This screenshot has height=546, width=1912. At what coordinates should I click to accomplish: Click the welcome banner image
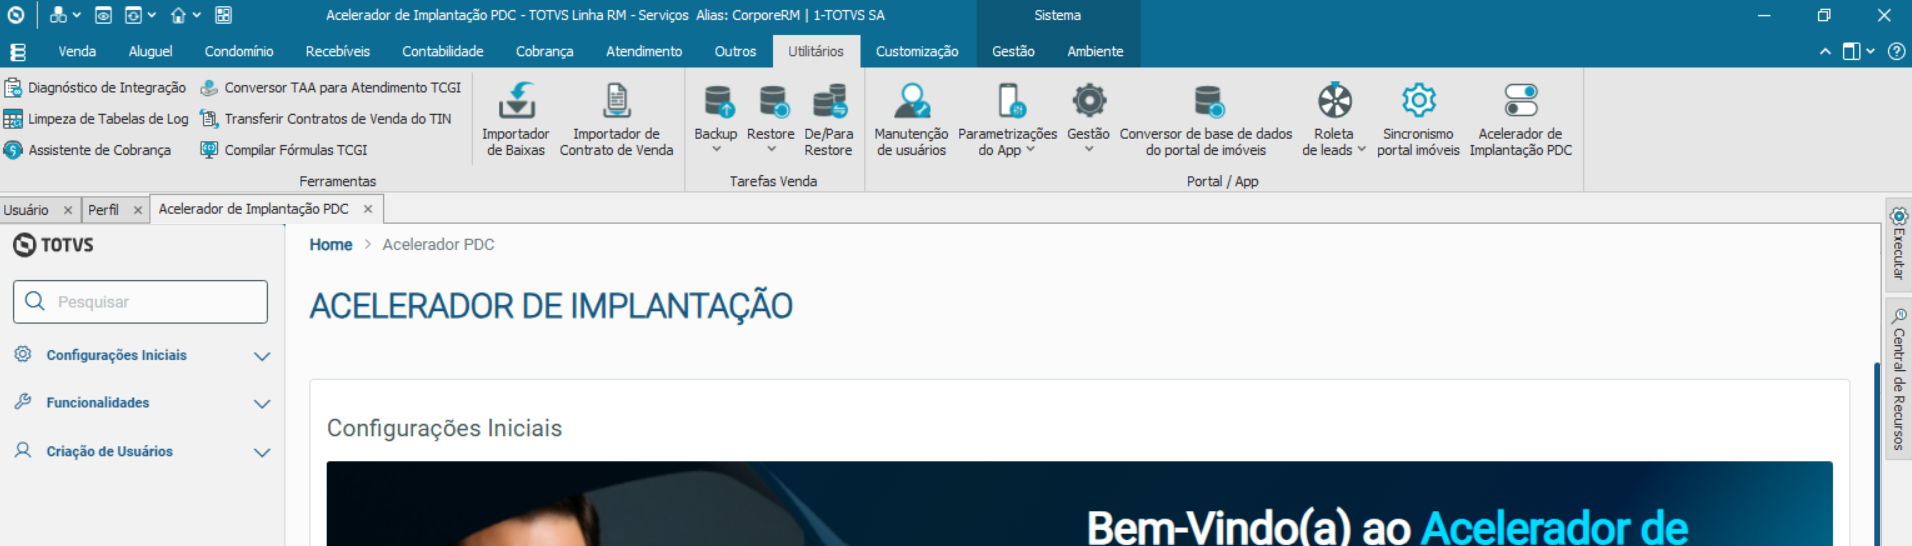click(1079, 503)
